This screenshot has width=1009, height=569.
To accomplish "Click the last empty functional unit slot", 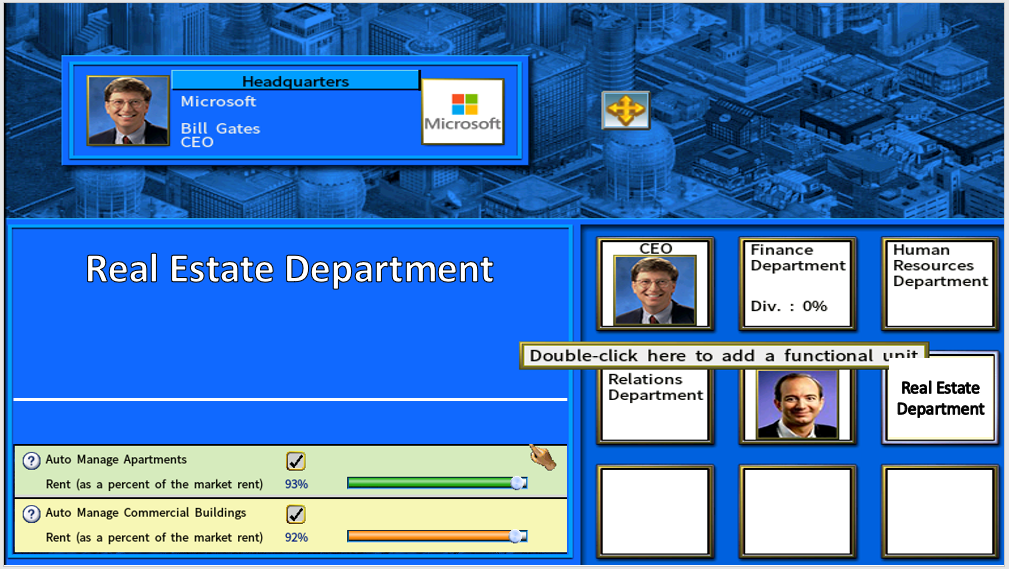I will tap(940, 511).
